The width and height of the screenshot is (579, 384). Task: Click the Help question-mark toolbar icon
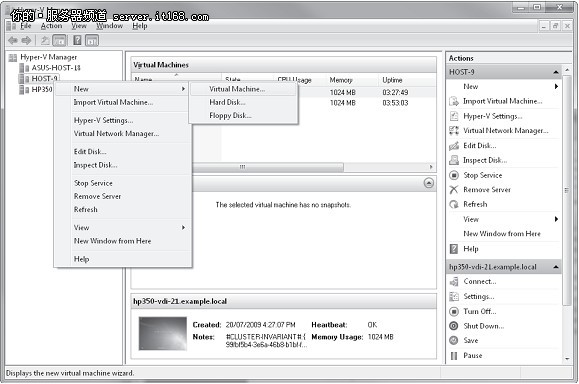click(77, 40)
